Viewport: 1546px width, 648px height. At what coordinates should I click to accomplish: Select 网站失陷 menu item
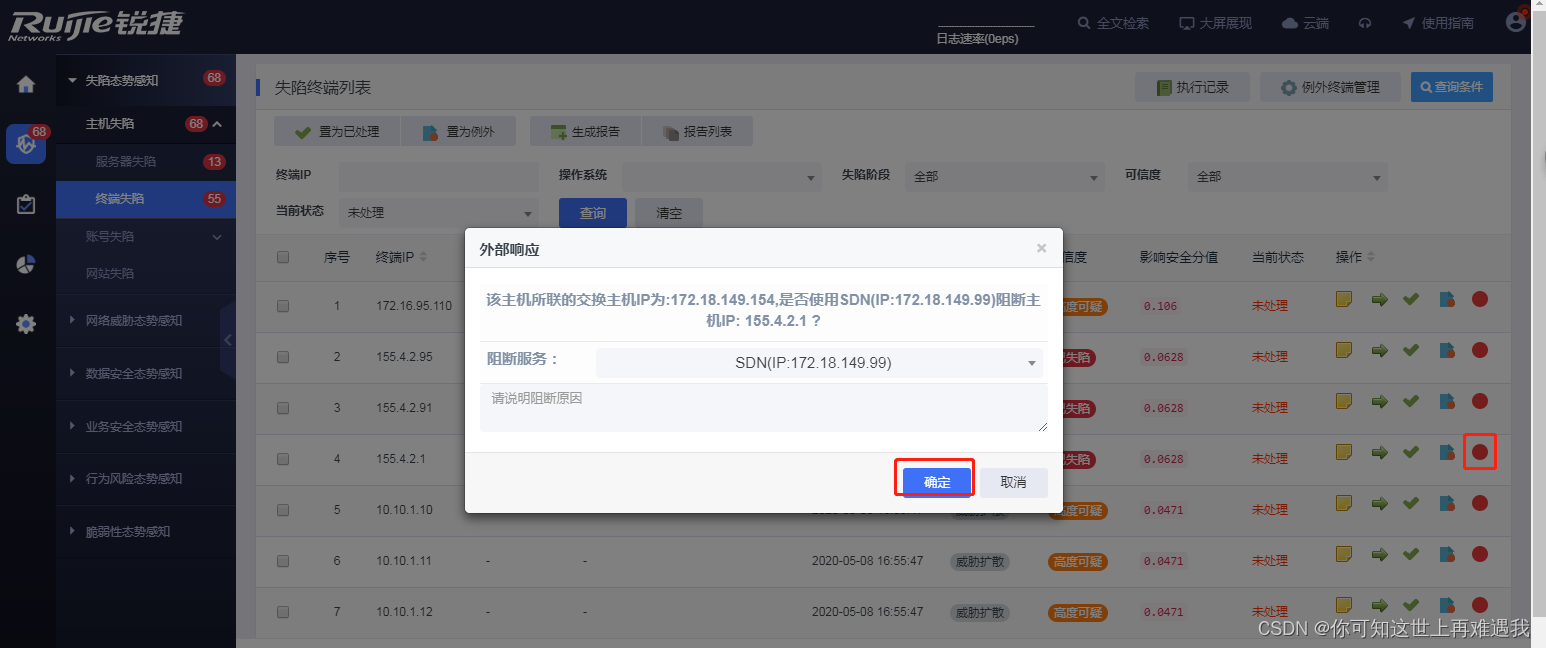point(146,273)
